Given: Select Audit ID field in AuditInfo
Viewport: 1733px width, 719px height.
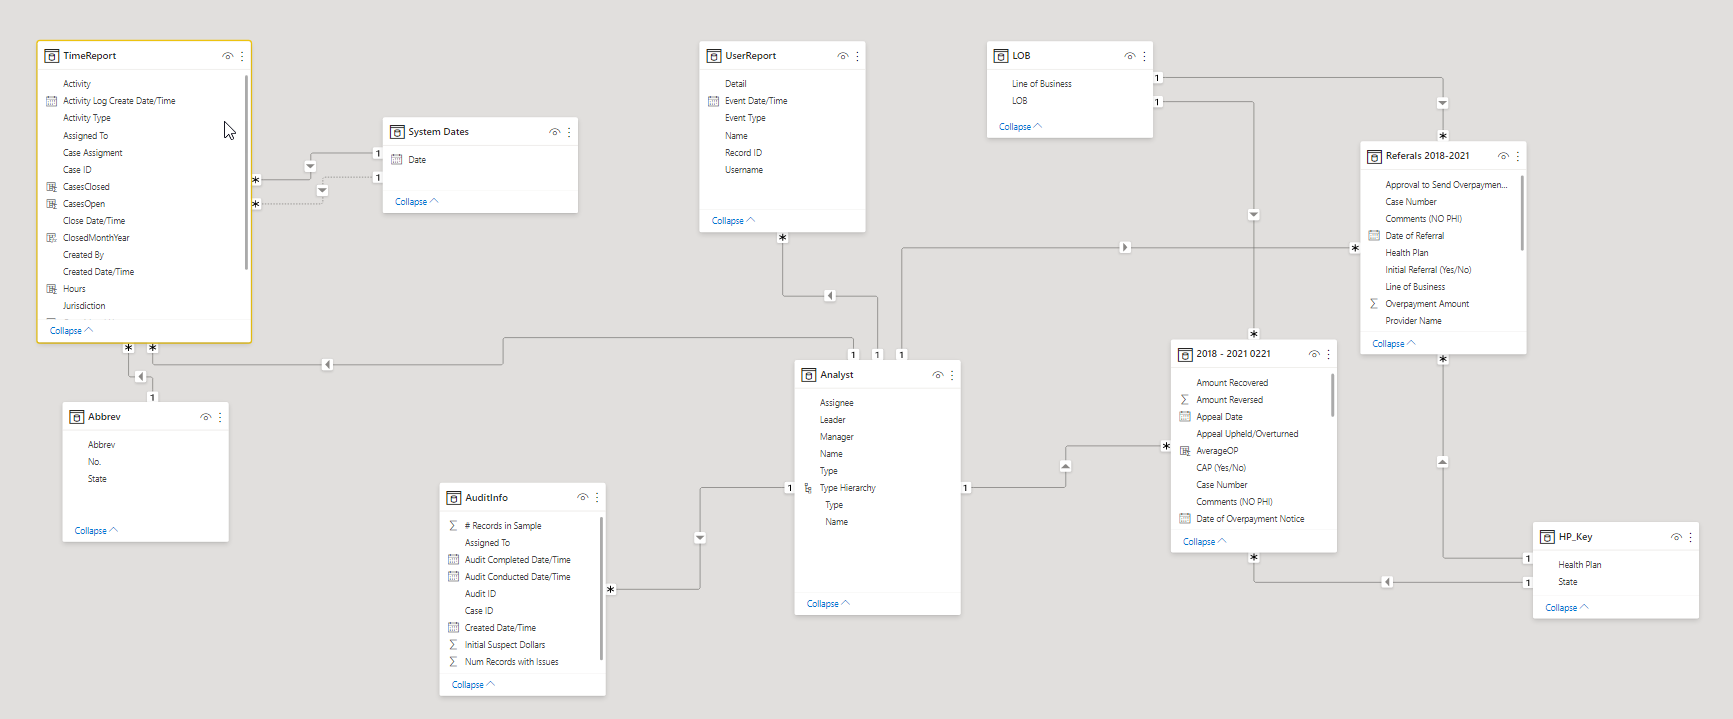Looking at the screenshot, I should tap(480, 594).
